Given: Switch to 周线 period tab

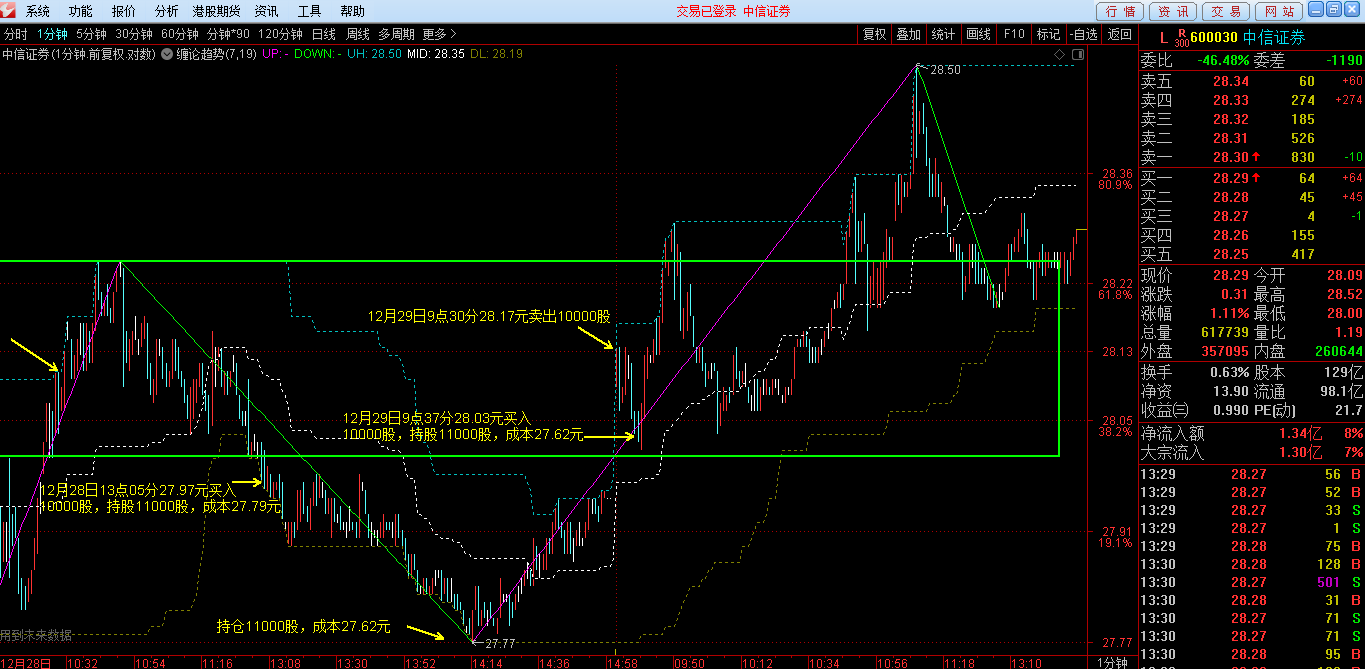Looking at the screenshot, I should [358, 34].
